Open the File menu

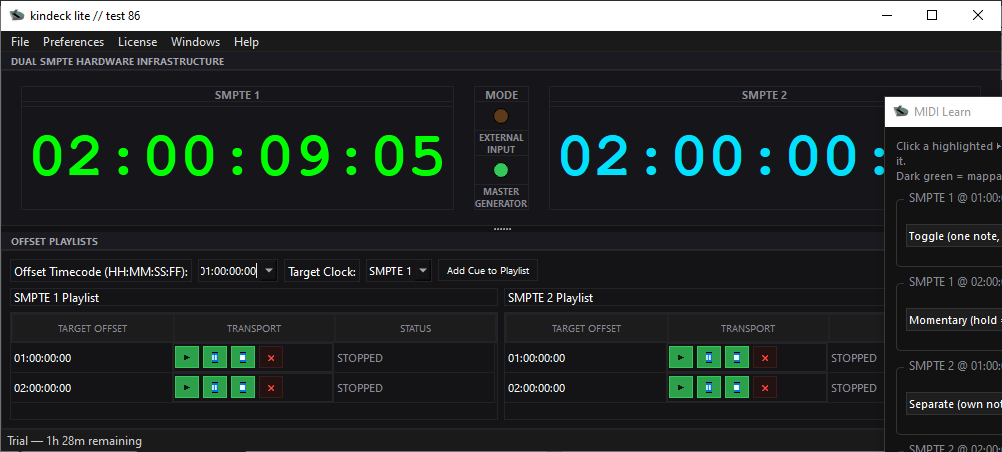tap(20, 42)
